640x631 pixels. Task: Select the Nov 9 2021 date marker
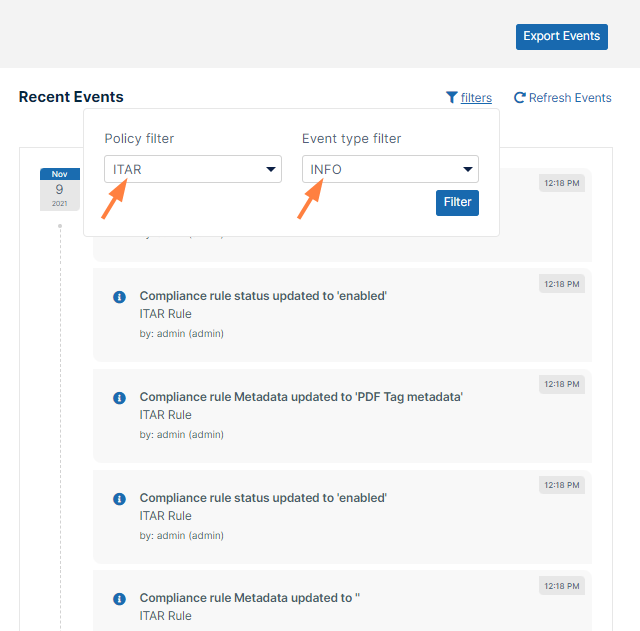click(59, 189)
